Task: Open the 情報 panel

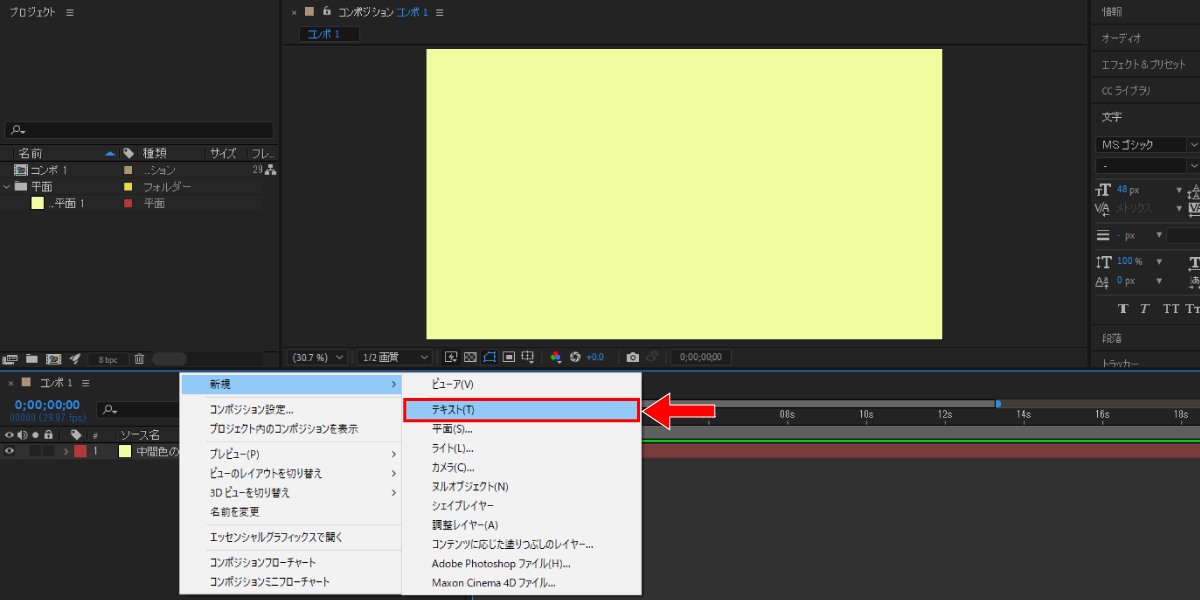Action: [1112, 12]
